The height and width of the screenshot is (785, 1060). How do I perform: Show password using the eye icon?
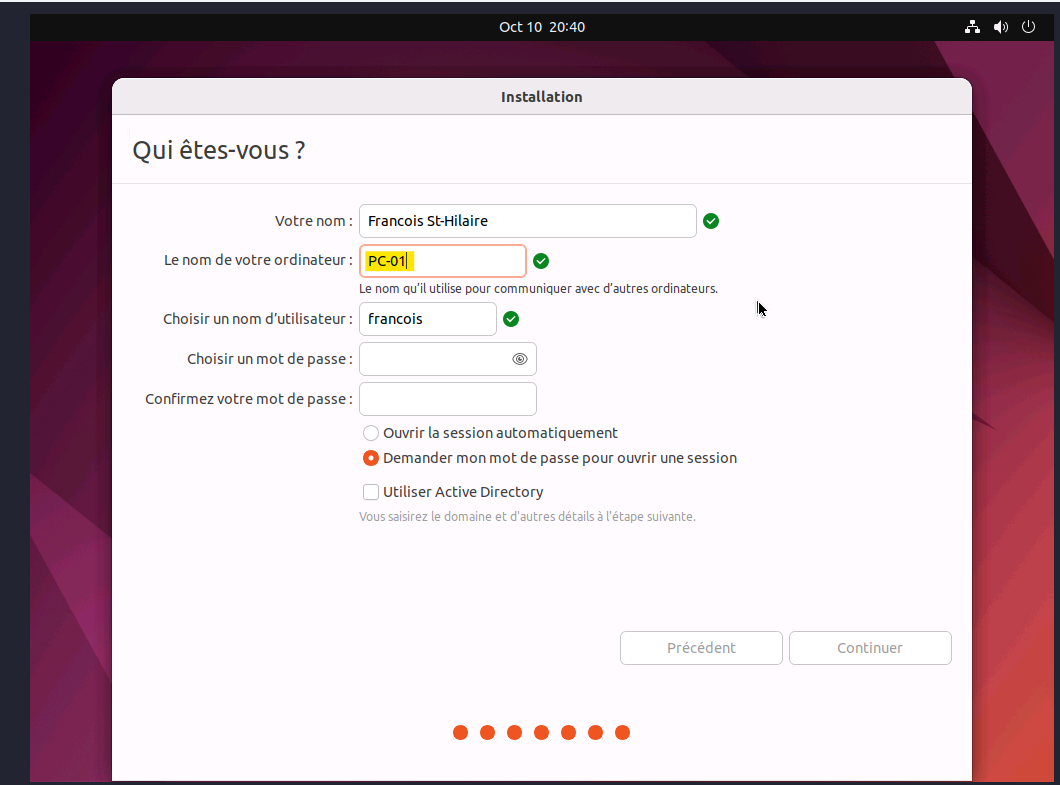coord(520,359)
